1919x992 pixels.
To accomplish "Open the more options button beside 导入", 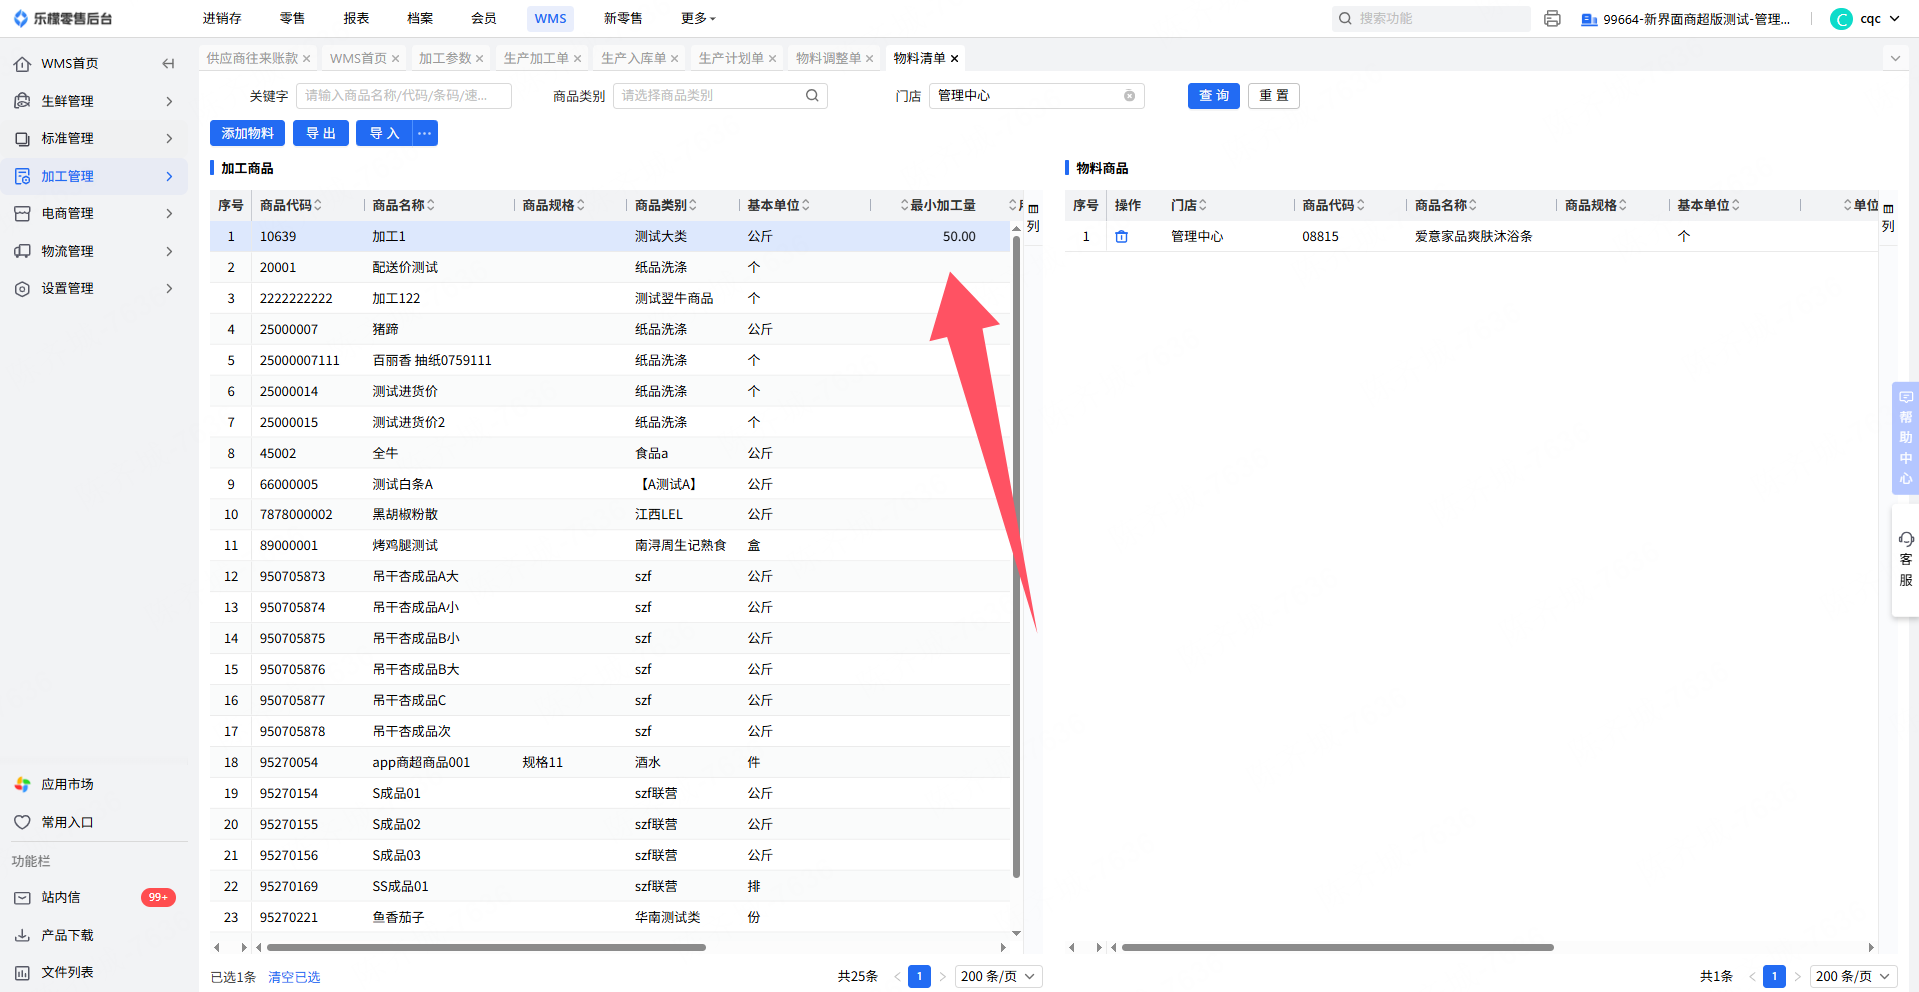I will coord(425,133).
